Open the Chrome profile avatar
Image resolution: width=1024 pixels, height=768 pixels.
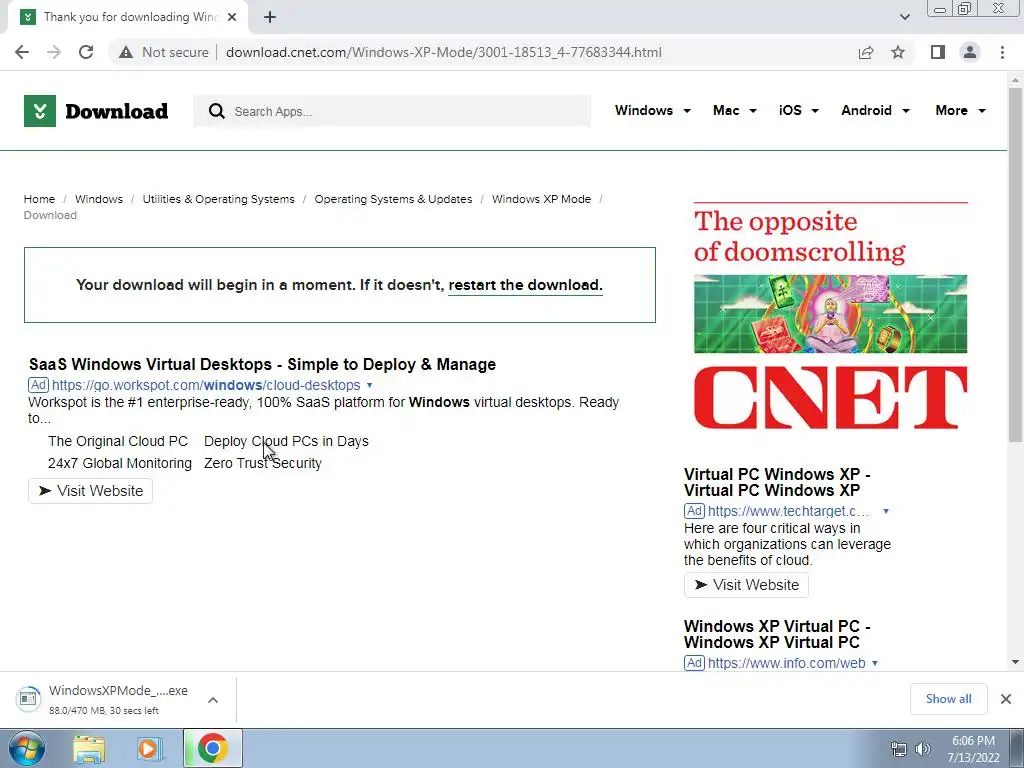tap(970, 52)
